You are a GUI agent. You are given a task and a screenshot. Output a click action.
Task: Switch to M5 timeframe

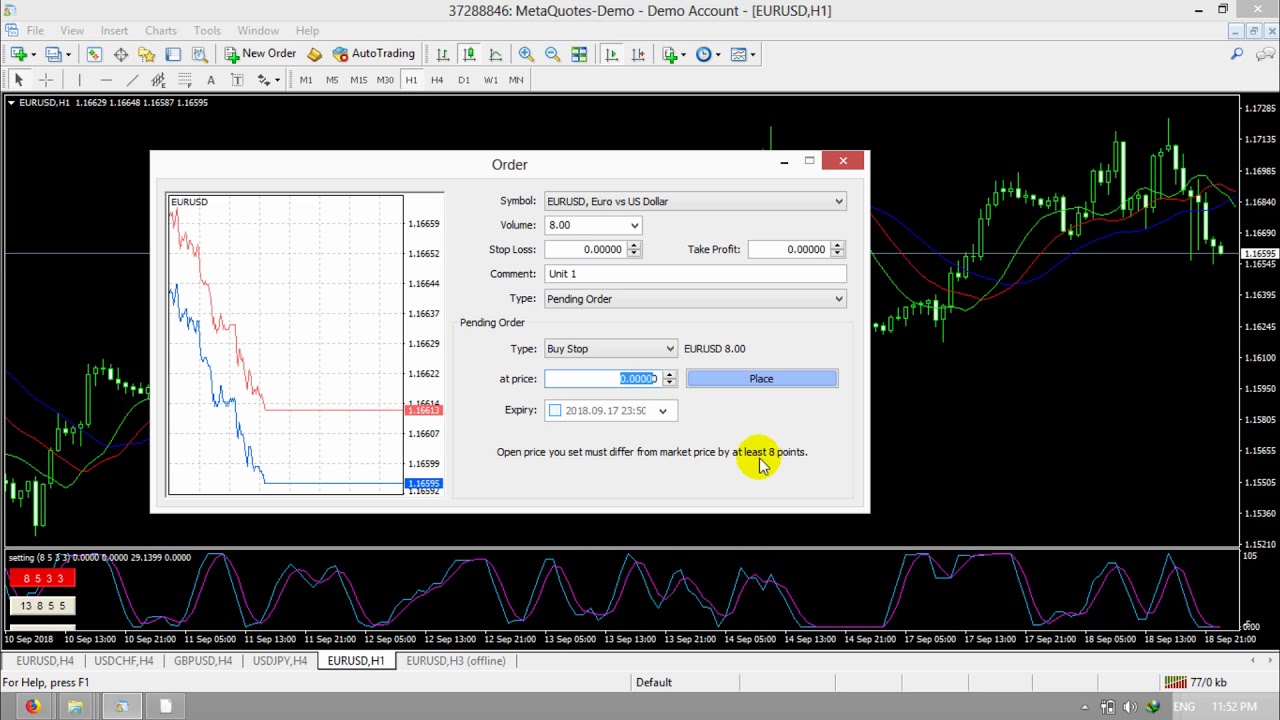pos(332,80)
